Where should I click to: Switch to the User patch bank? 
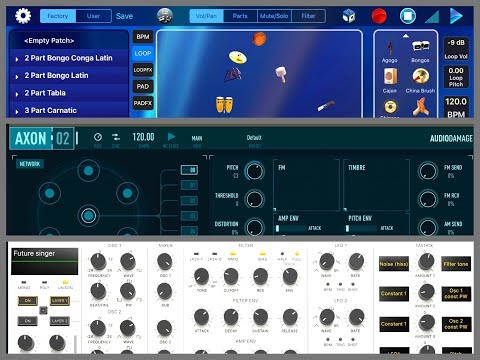coord(93,16)
